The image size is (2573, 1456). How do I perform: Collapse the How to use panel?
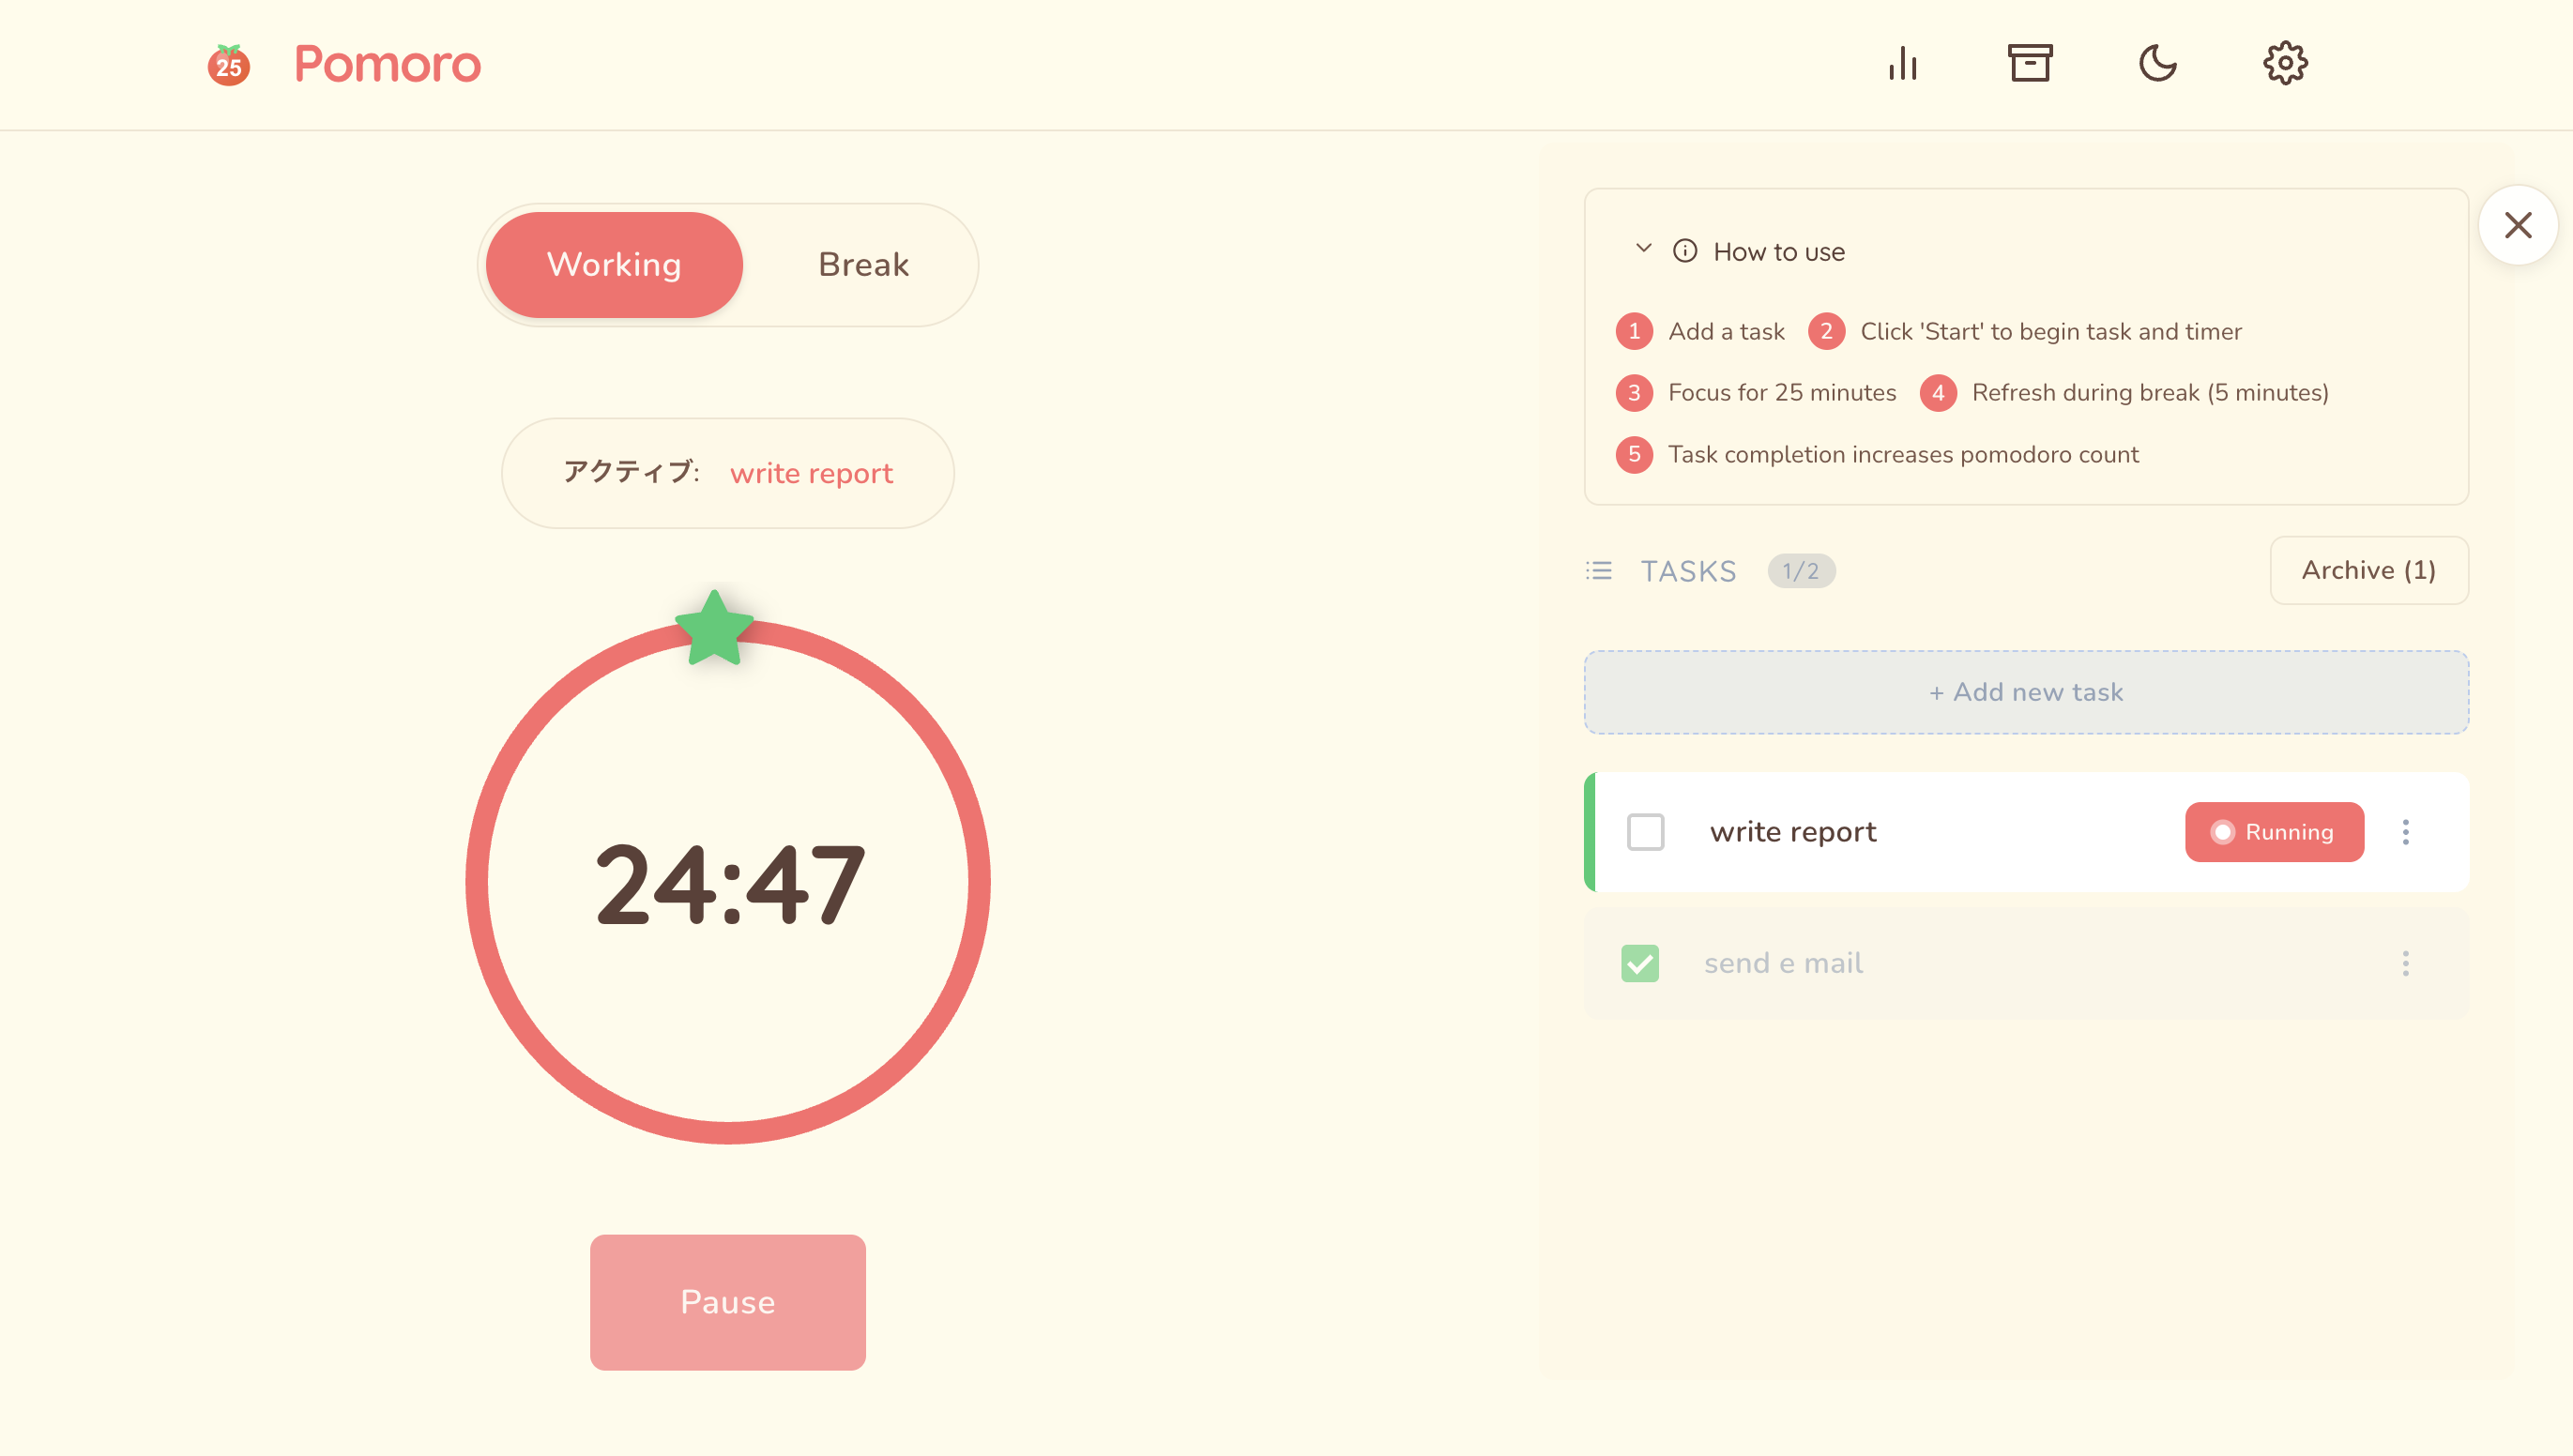point(1642,249)
